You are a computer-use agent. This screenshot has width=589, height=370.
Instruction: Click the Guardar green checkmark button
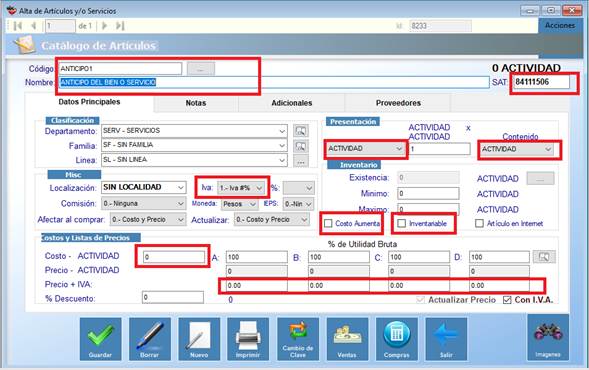(x=100, y=339)
